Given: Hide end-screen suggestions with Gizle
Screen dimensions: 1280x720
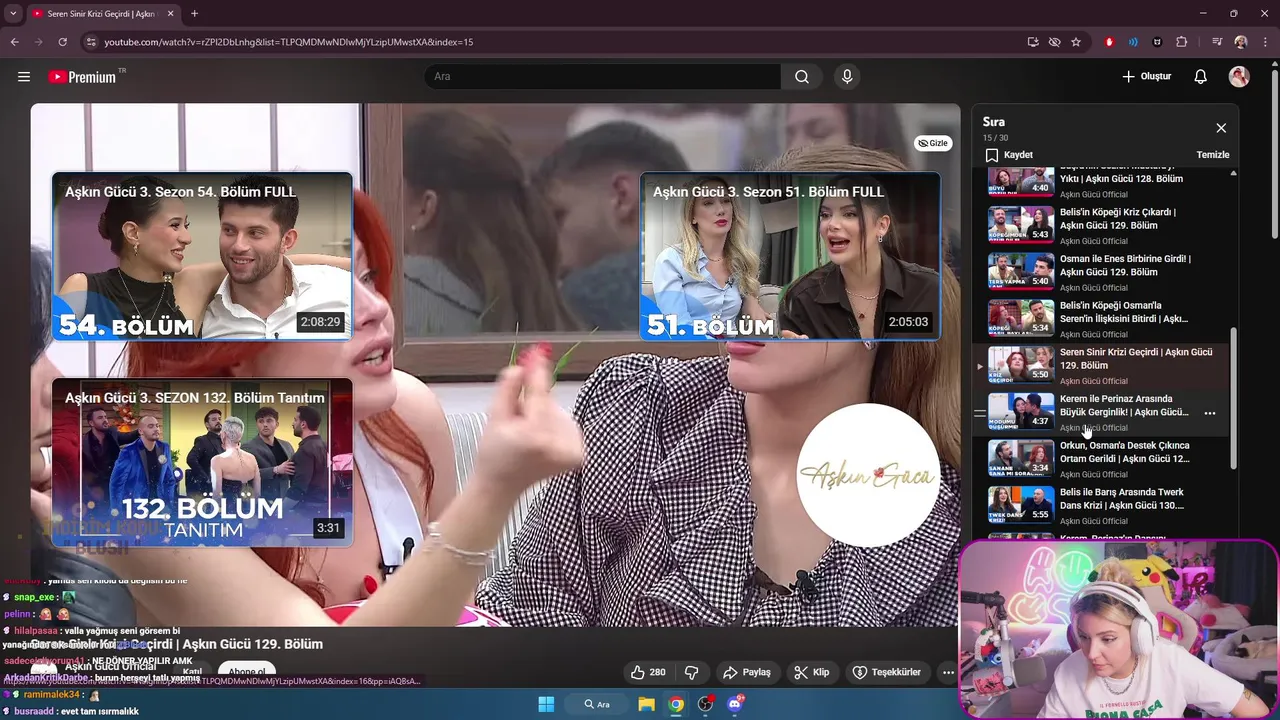Looking at the screenshot, I should 933,143.
